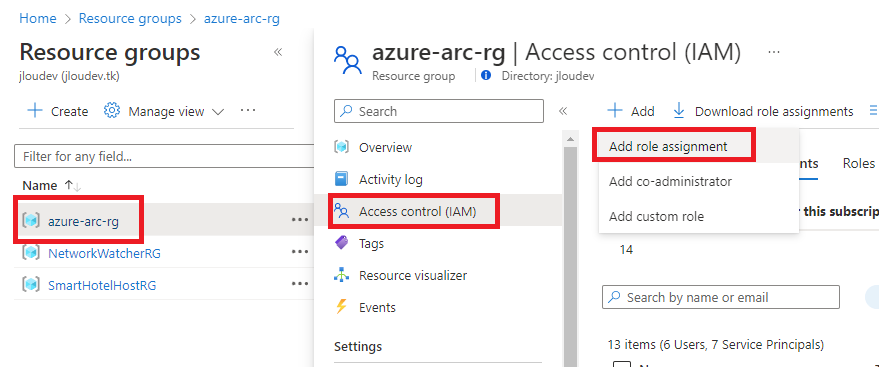The height and width of the screenshot is (367, 879).
Task: Open NetworkWatcherRG resource group
Action: pos(104,253)
